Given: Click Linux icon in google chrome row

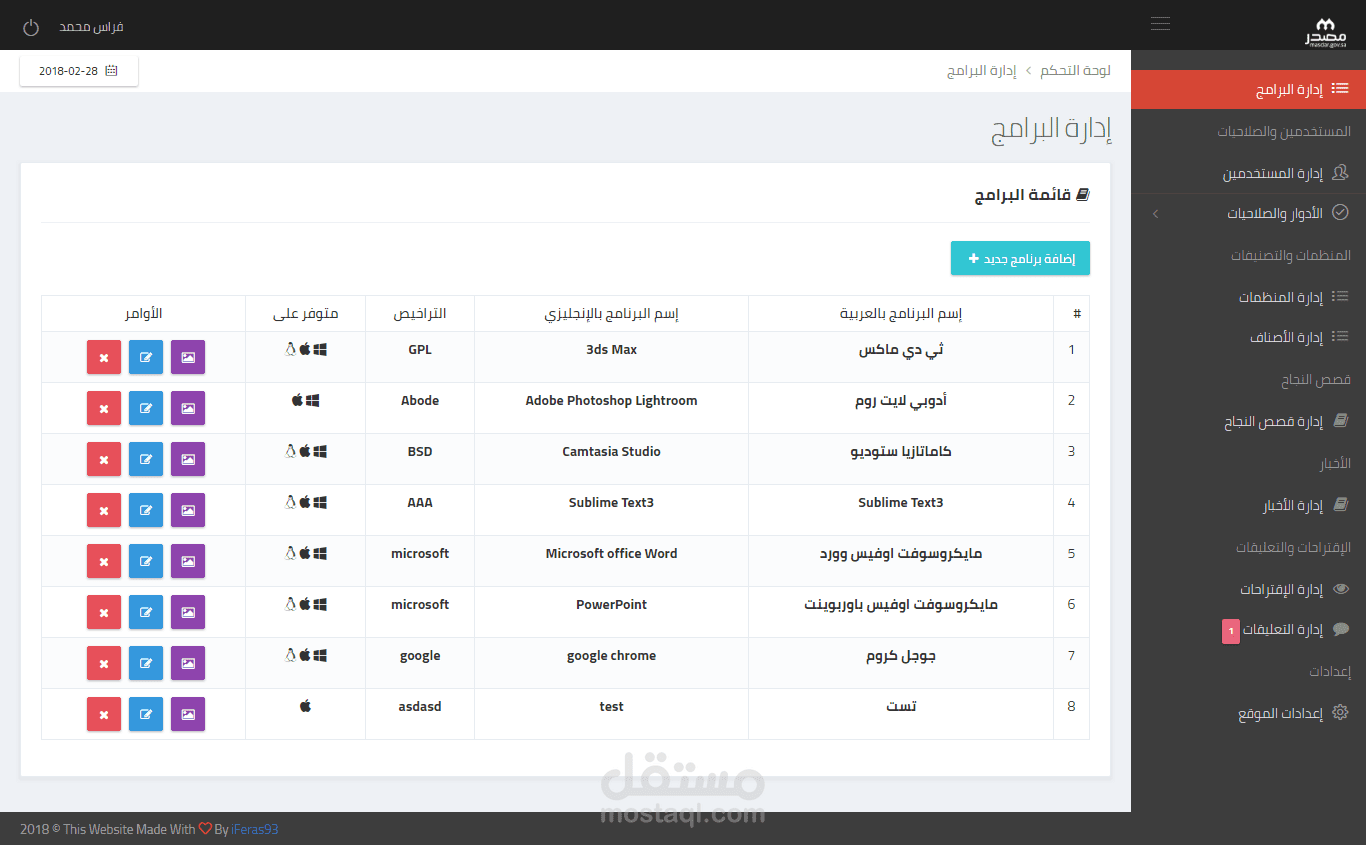Looking at the screenshot, I should pyautogui.click(x=291, y=655).
